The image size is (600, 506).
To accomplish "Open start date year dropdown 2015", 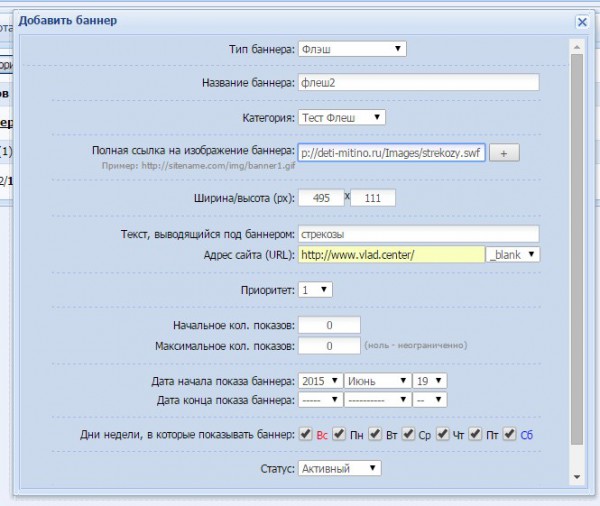I will coord(320,381).
